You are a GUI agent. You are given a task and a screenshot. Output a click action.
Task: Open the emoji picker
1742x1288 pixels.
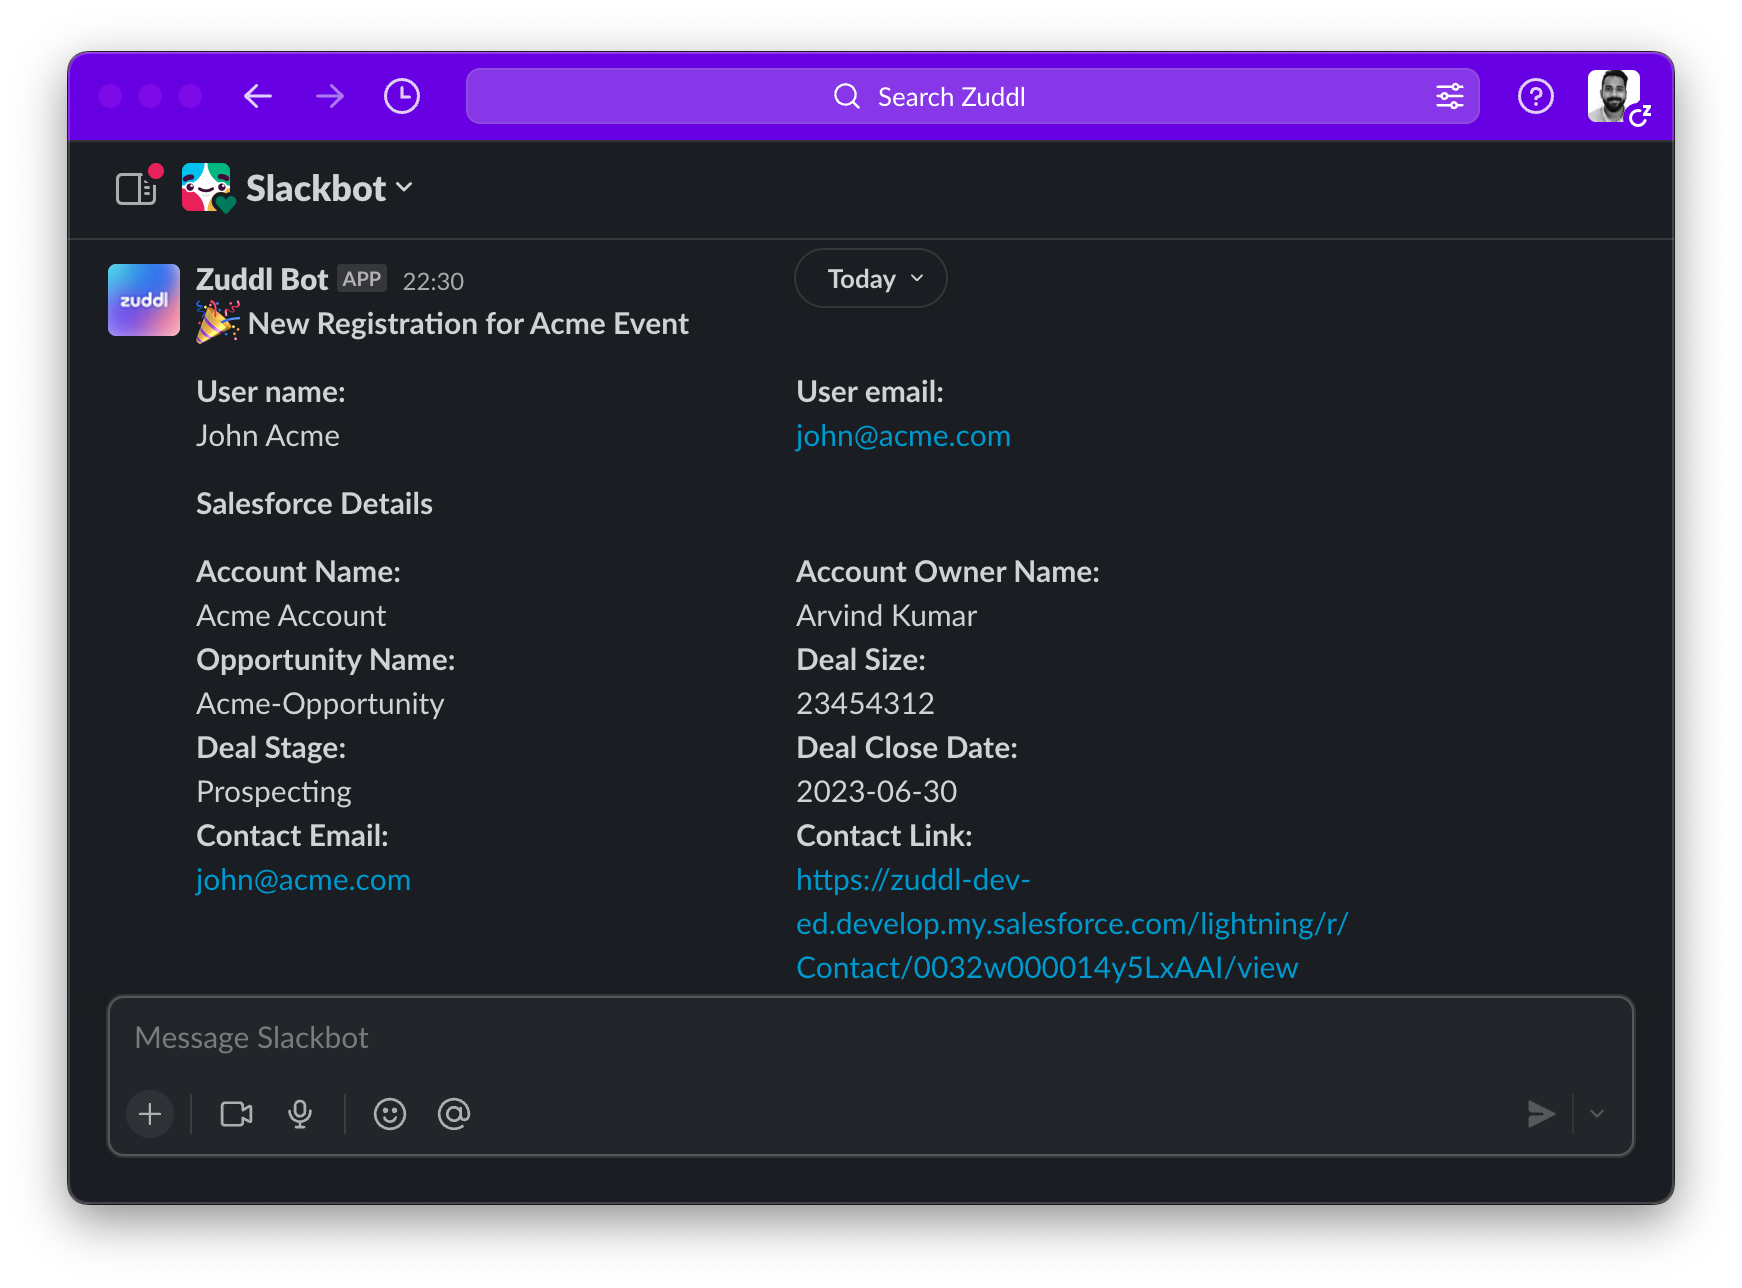click(390, 1114)
